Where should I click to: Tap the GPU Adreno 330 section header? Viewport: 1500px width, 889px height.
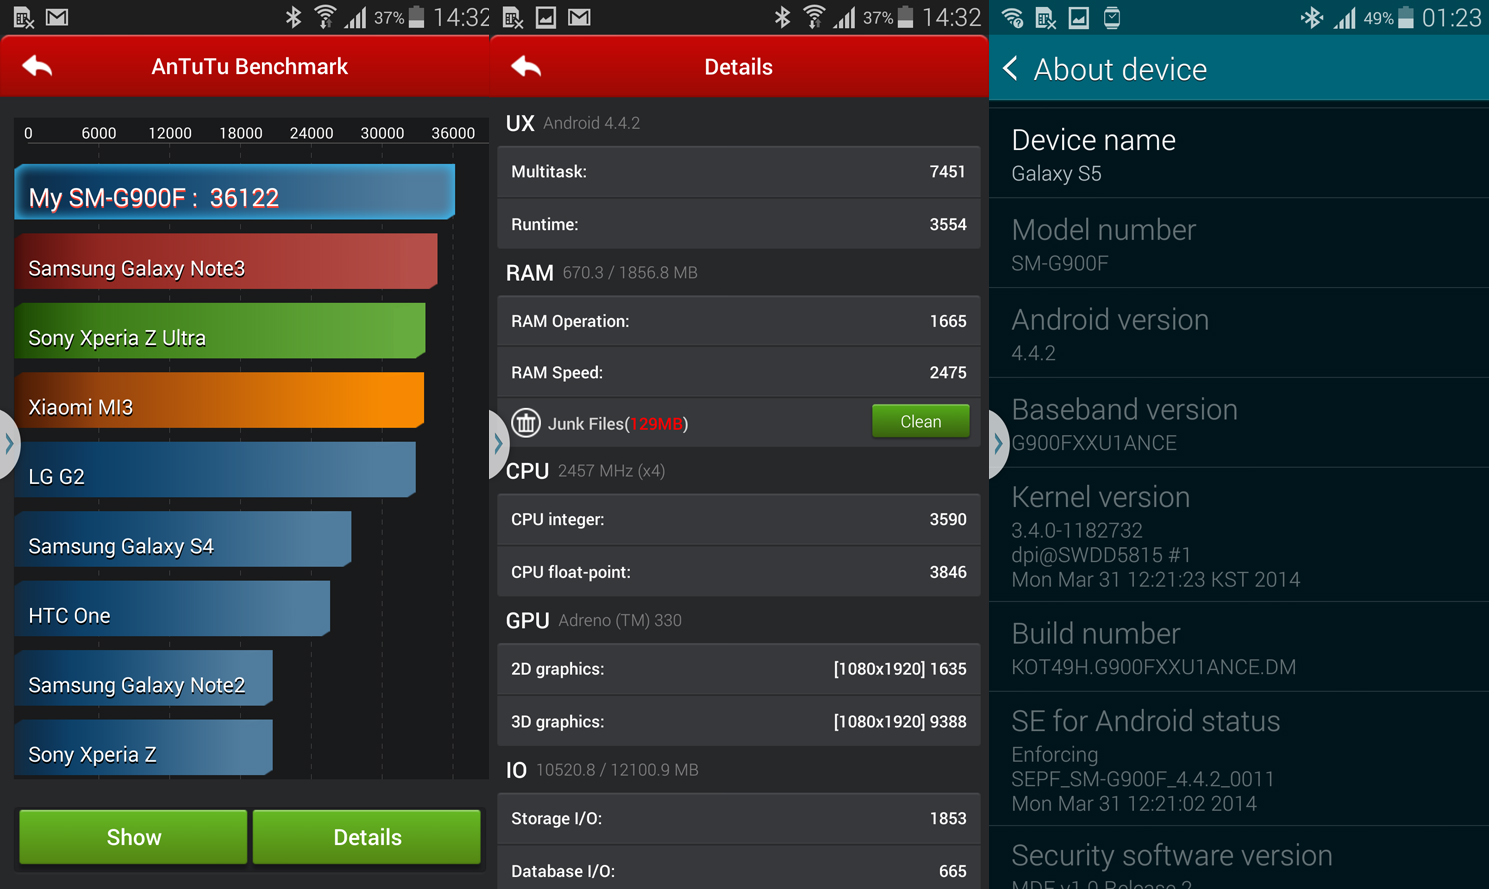point(594,620)
